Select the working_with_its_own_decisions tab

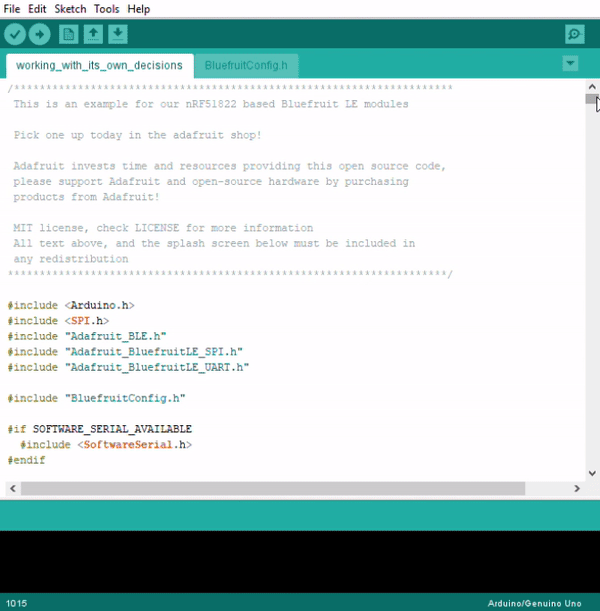[x=99, y=66]
